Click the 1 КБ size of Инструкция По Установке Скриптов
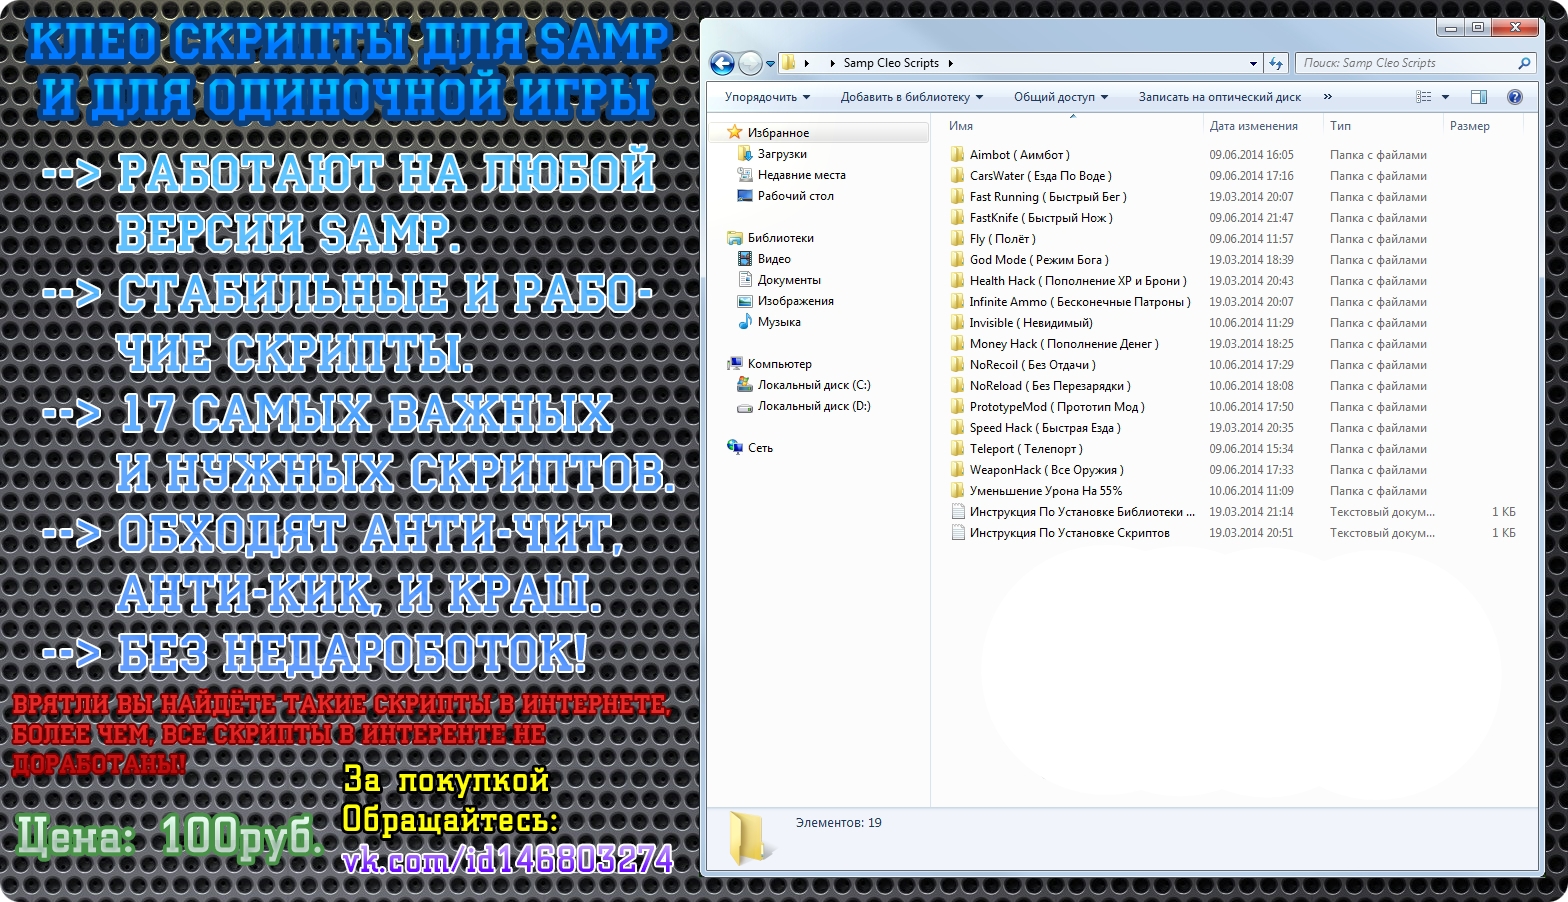Viewport: 1568px width, 902px height. tap(1504, 533)
